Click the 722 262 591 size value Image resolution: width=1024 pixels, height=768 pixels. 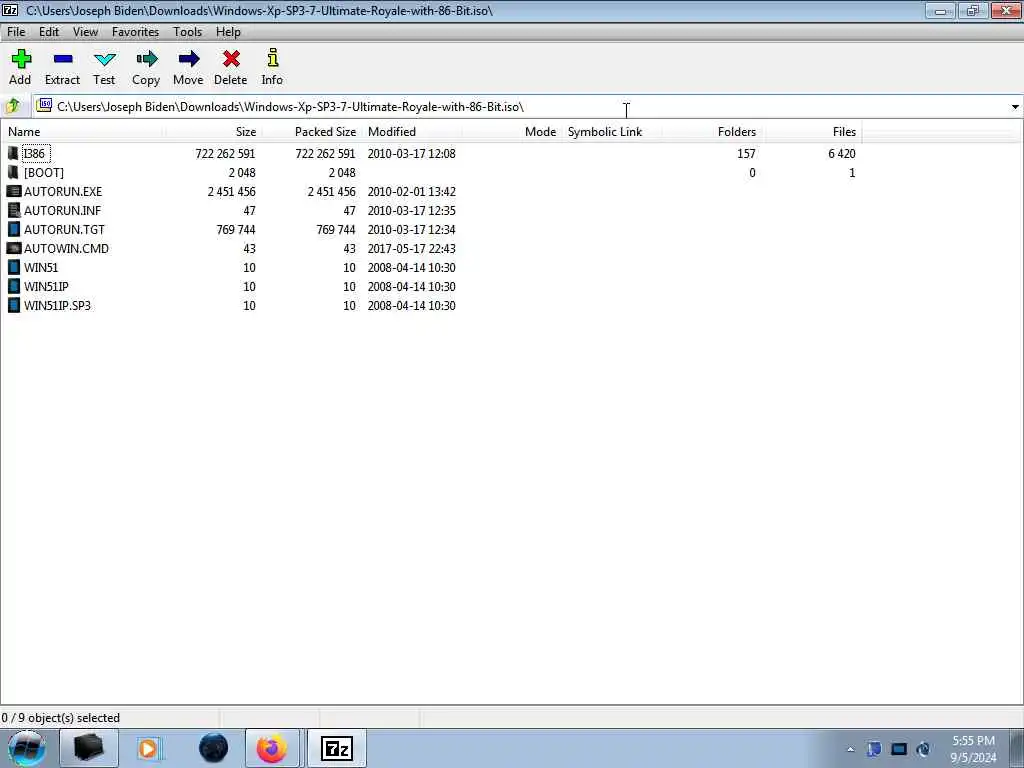click(x=225, y=153)
